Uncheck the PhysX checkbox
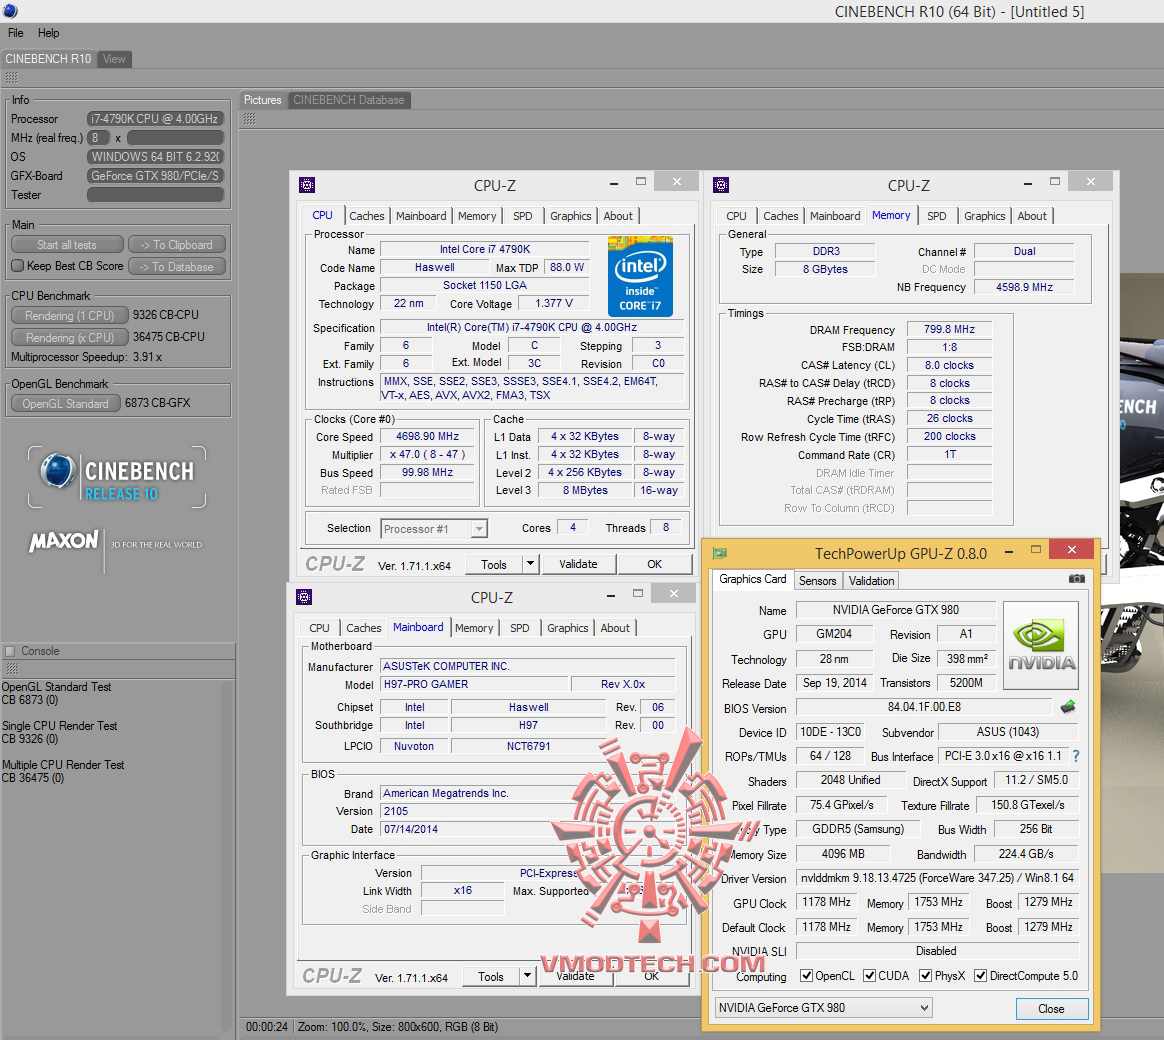Image resolution: width=1164 pixels, height=1040 pixels. [x=926, y=976]
